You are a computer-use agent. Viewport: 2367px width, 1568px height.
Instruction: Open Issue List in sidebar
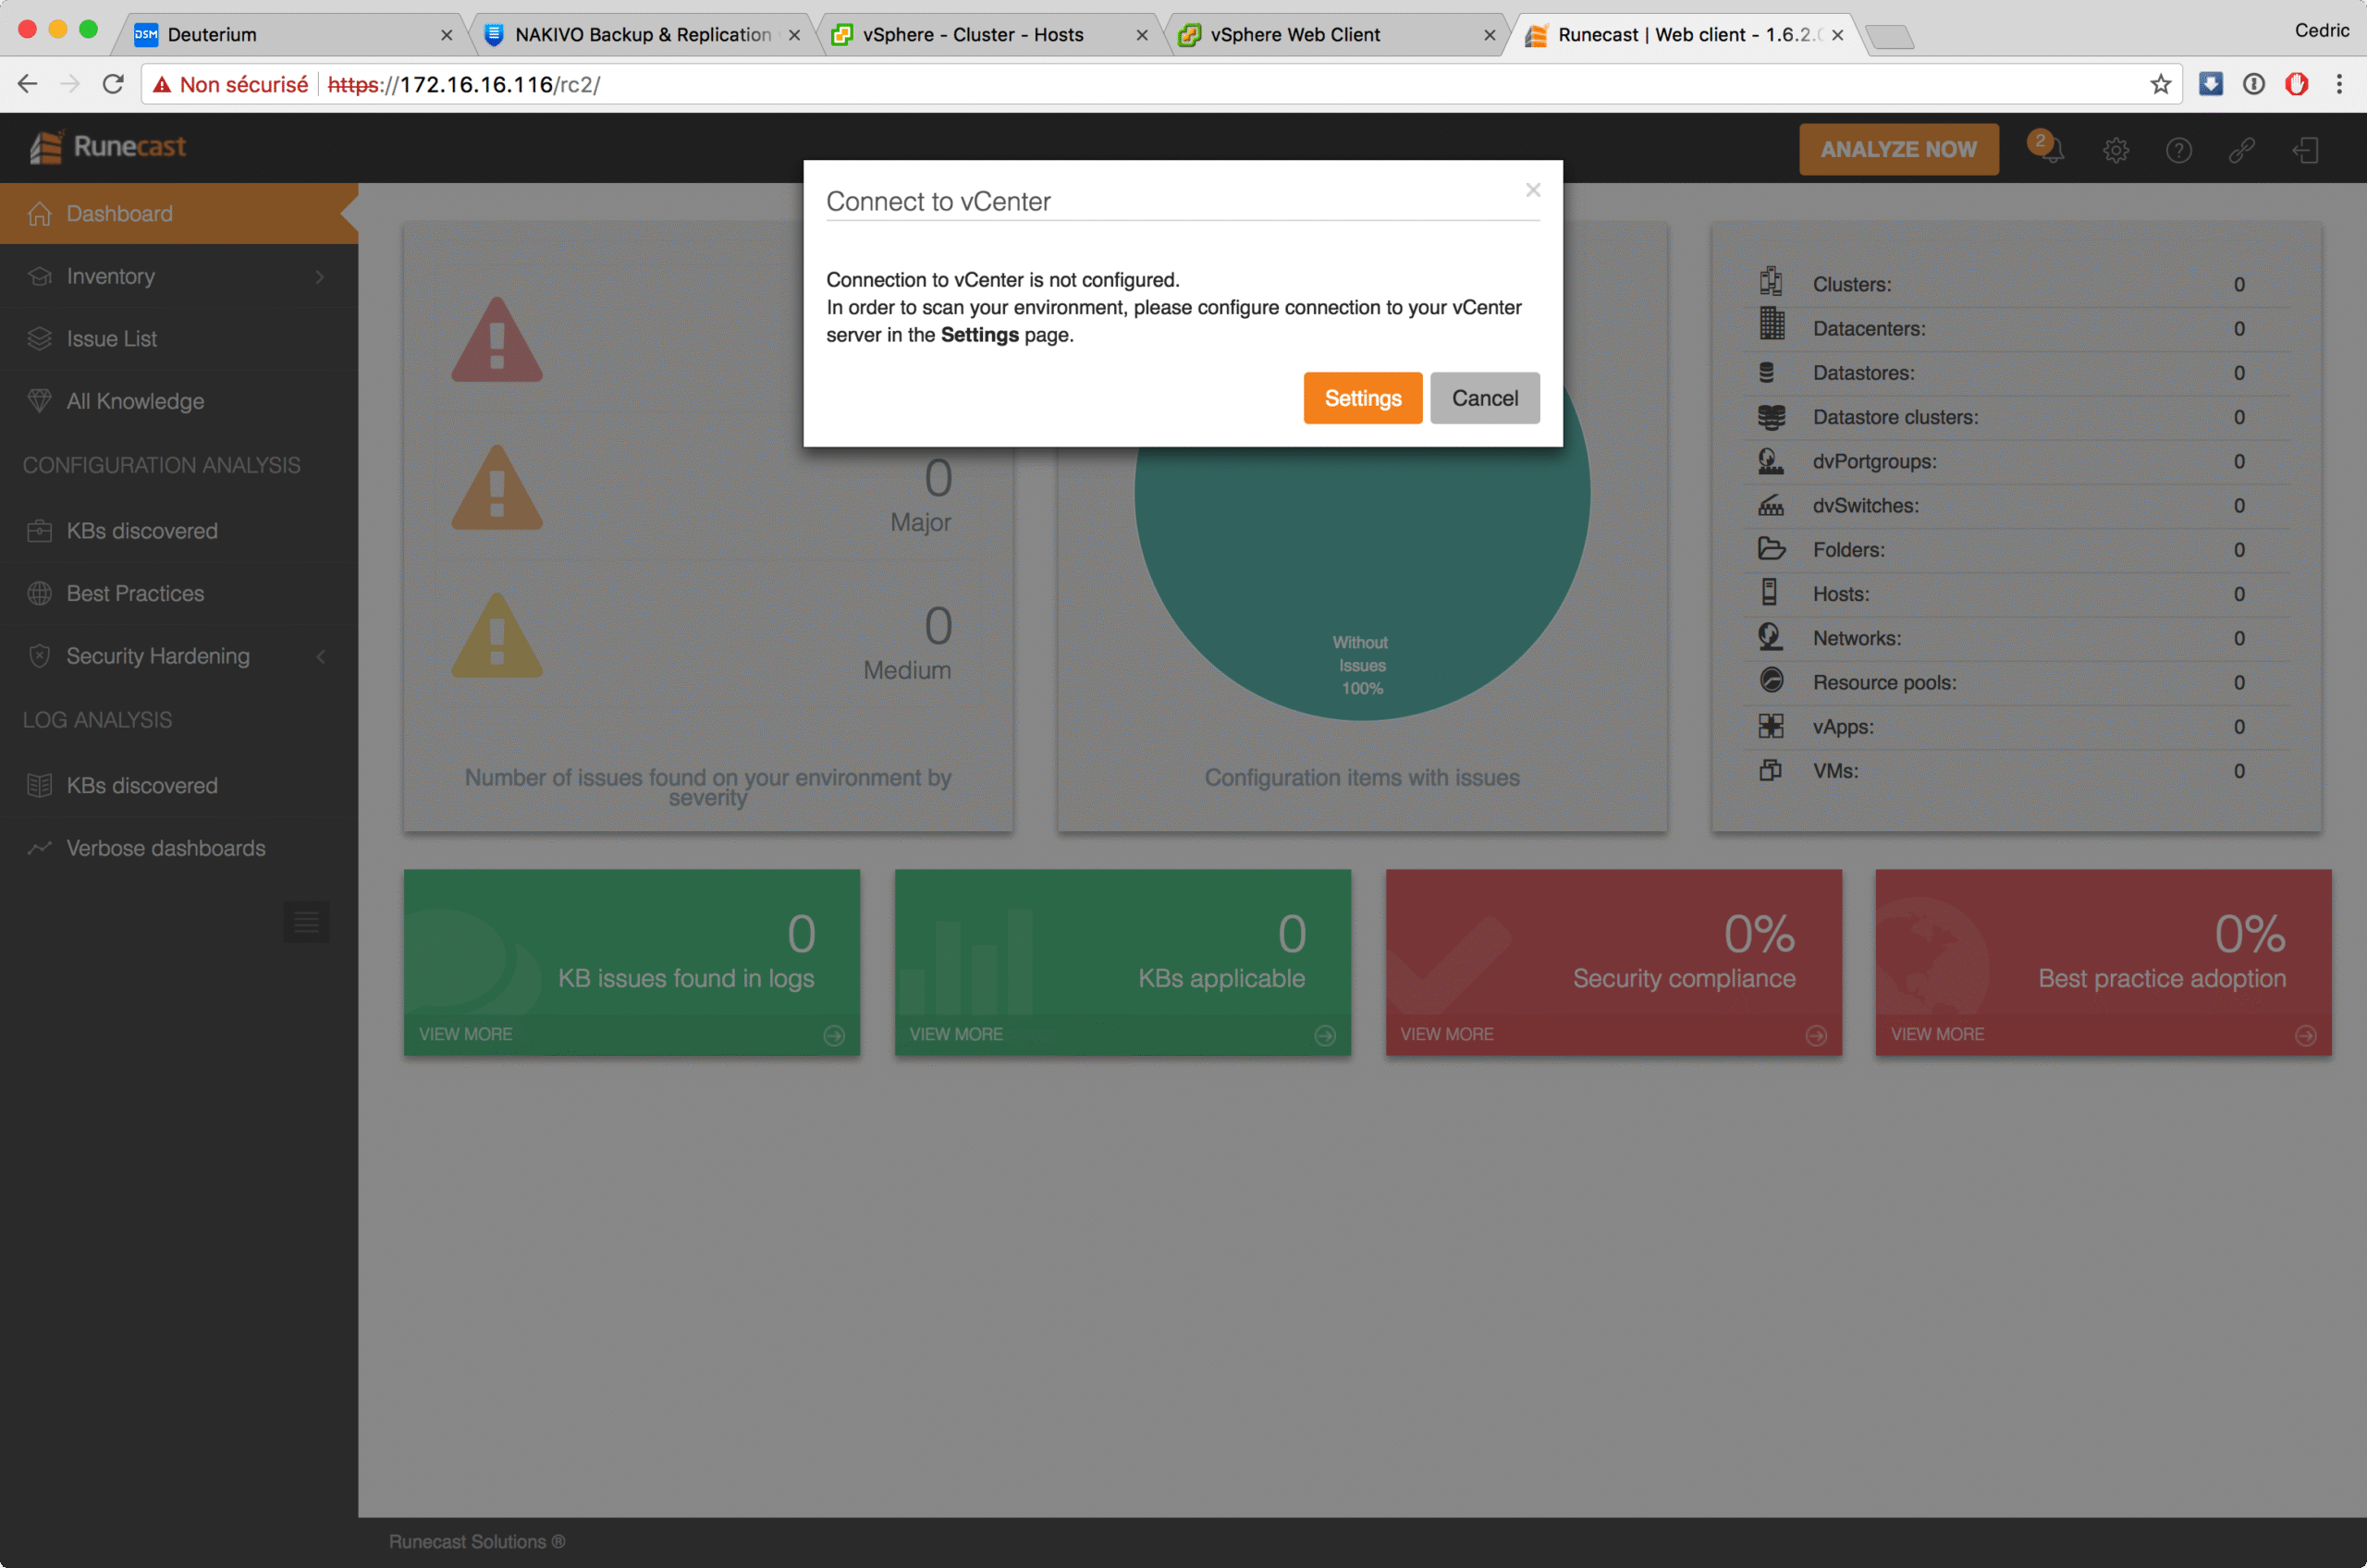pyautogui.click(x=112, y=339)
